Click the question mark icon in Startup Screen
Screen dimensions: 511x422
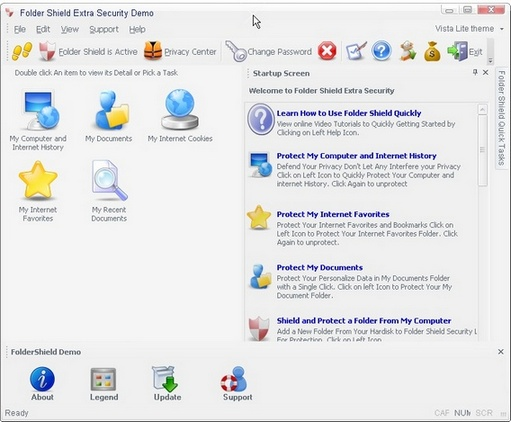pyautogui.click(x=261, y=119)
